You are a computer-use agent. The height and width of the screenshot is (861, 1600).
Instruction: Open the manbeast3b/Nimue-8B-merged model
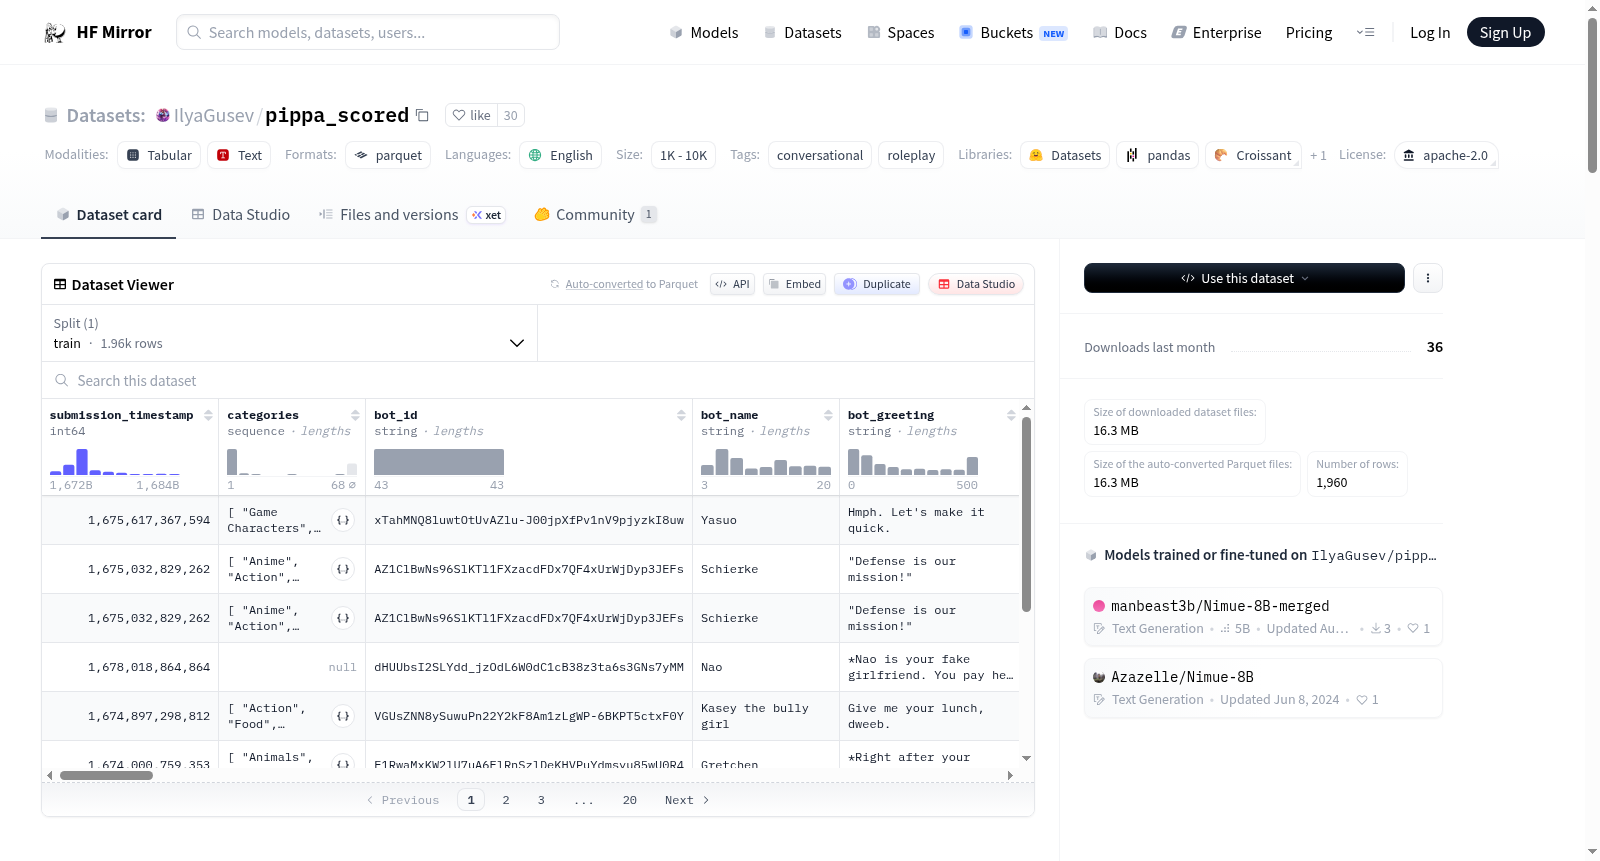coord(1263,616)
